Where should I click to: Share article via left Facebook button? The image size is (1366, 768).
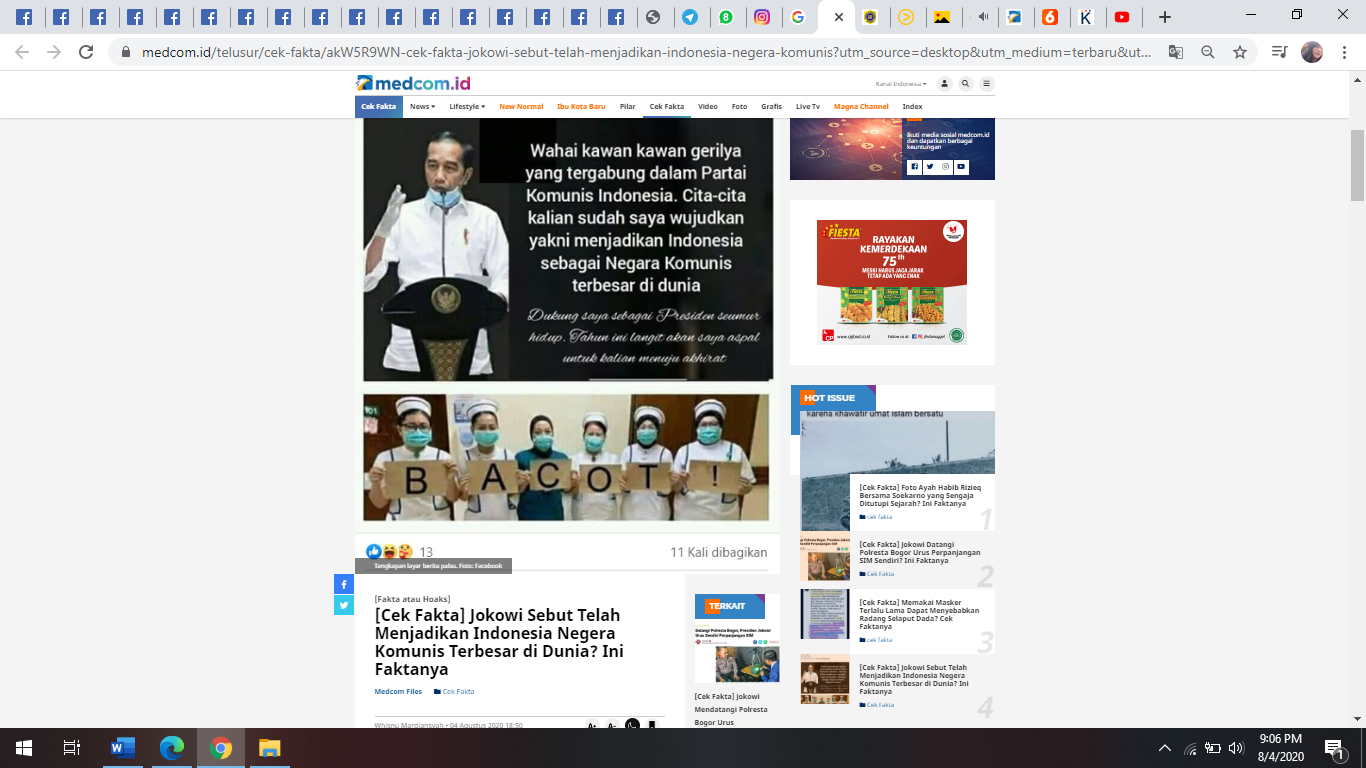tap(344, 585)
